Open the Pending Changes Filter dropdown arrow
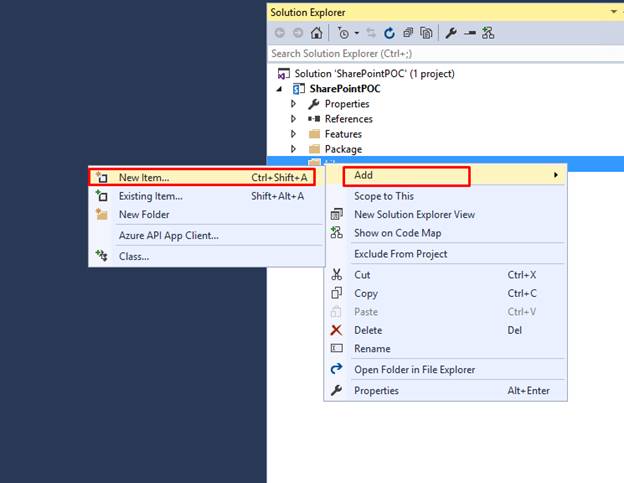 [x=357, y=33]
